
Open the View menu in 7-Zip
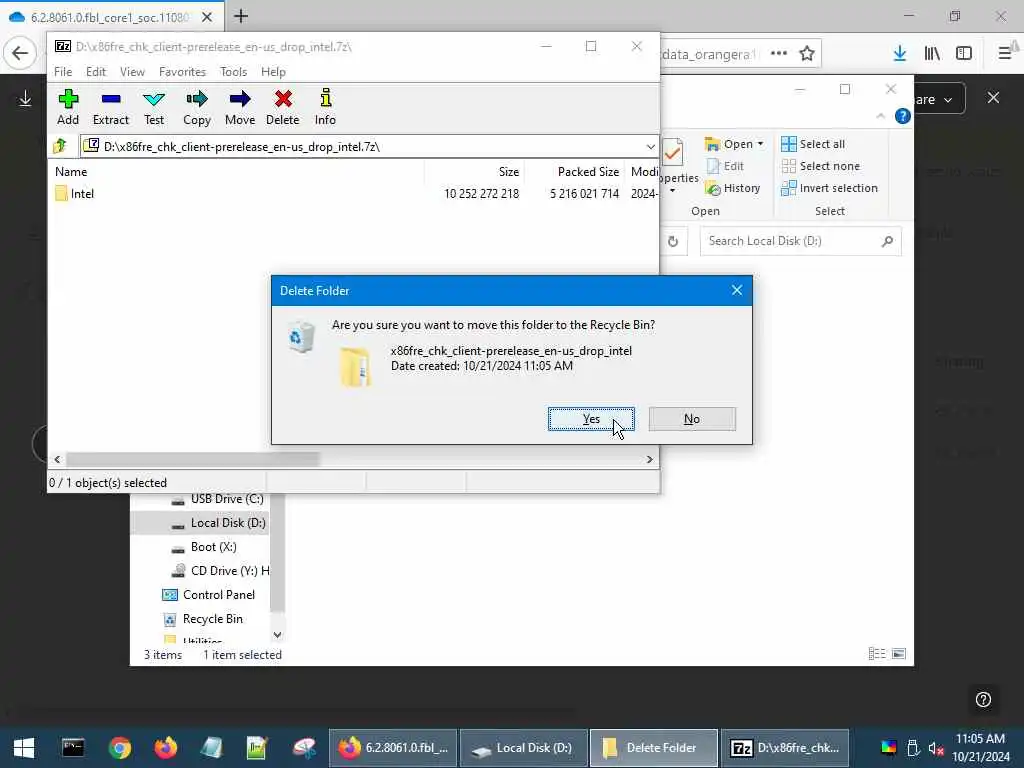132,72
